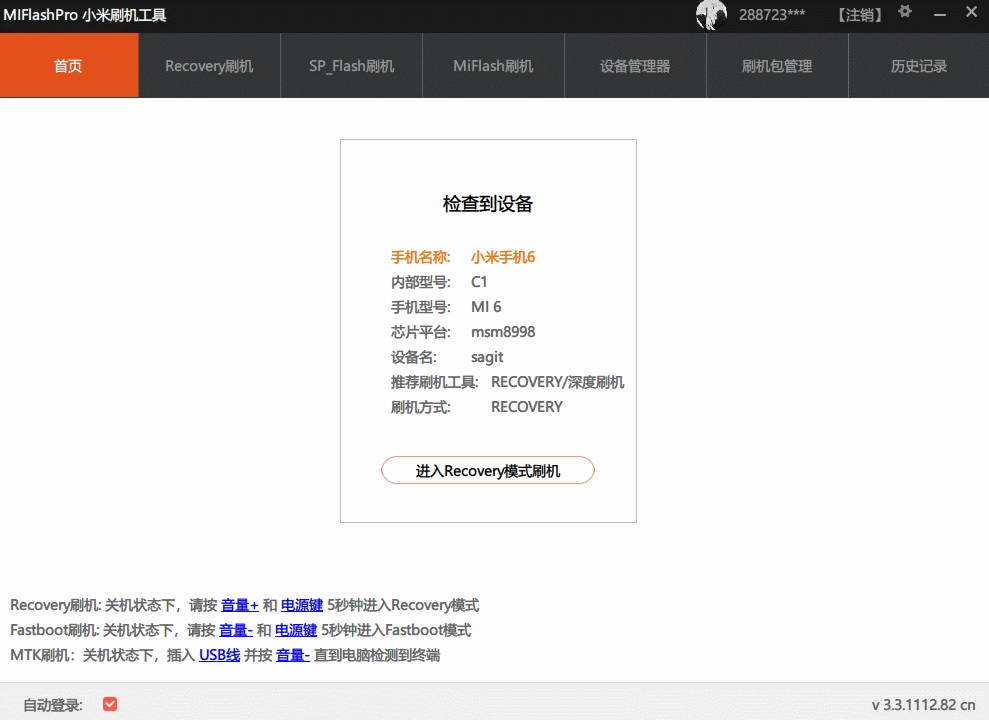Return to the 首页 home tab
Image resolution: width=989 pixels, height=720 pixels.
coord(68,65)
